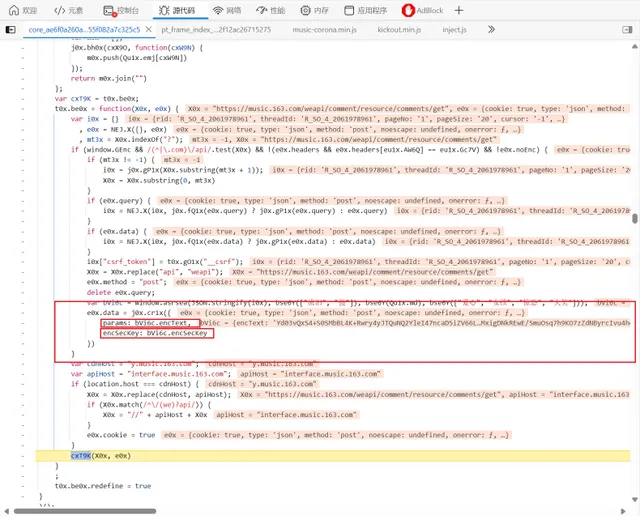This screenshot has height=516, width=640.
Task: Switch to the Performance (性能) tab
Action: coord(271,10)
